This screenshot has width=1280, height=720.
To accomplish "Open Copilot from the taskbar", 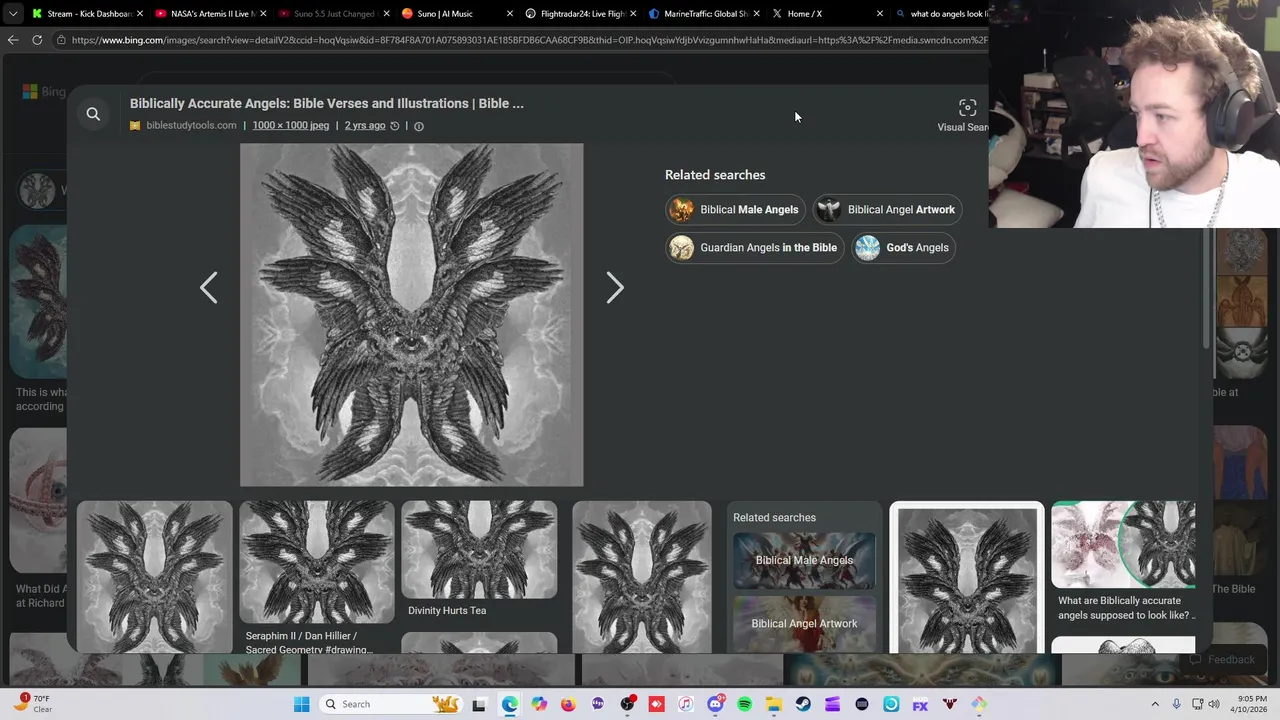I will (x=539, y=704).
